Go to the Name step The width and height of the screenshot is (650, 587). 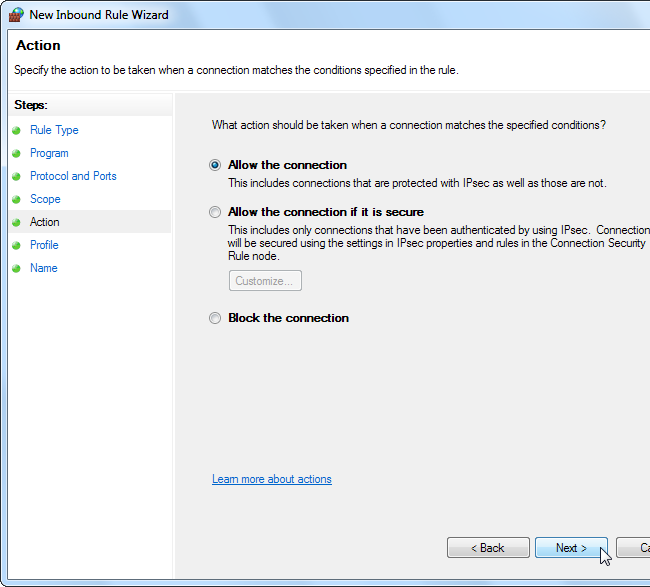(x=43, y=268)
